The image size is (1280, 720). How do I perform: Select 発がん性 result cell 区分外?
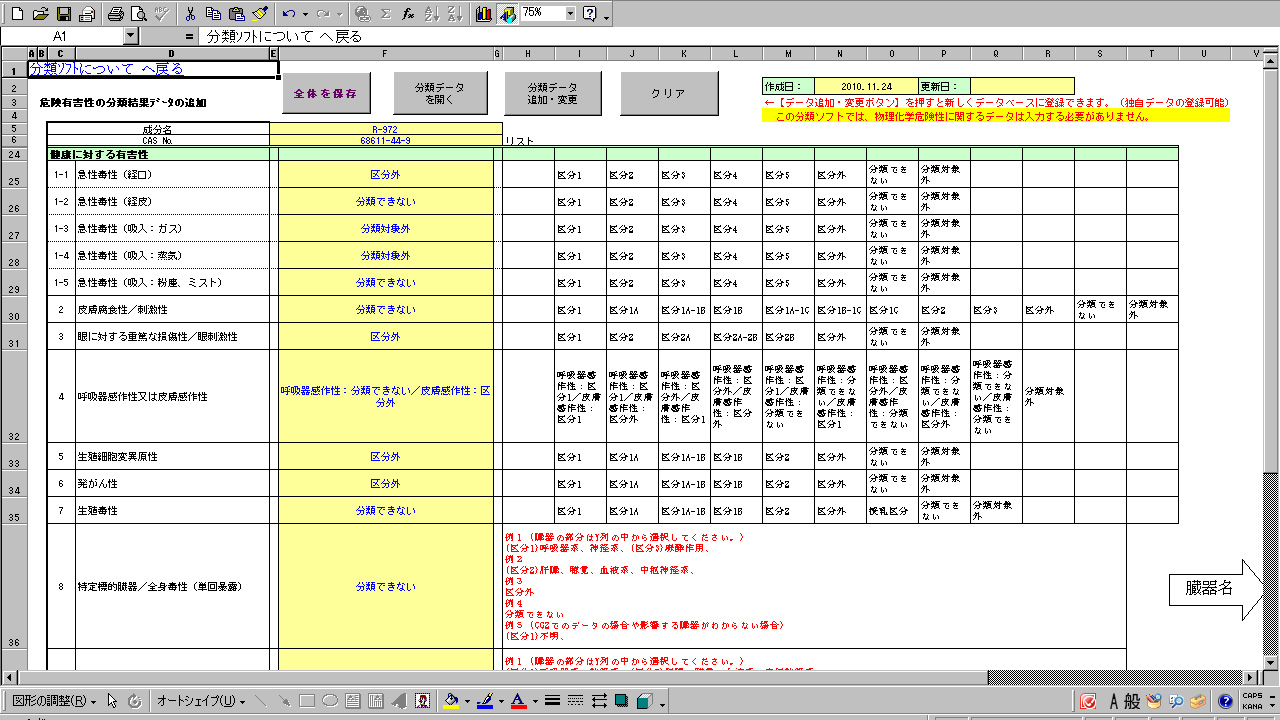click(385, 483)
